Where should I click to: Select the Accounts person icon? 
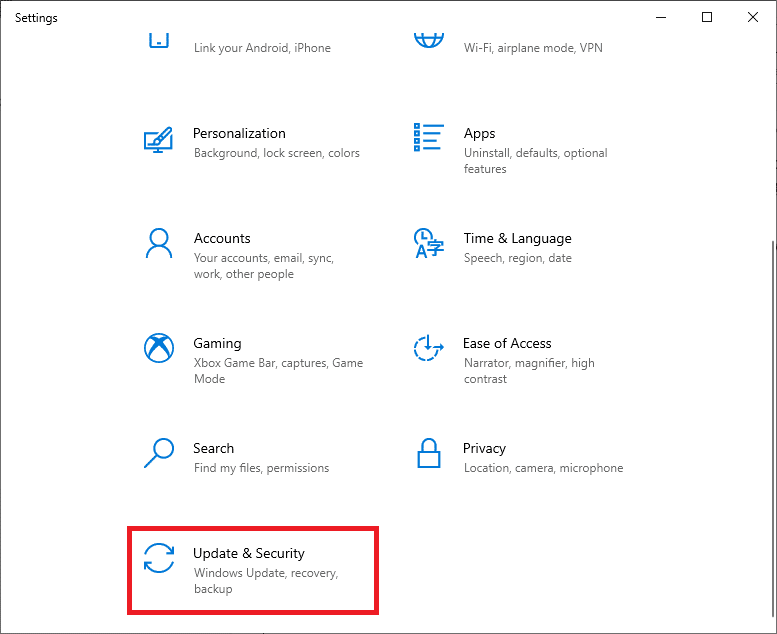coord(158,243)
